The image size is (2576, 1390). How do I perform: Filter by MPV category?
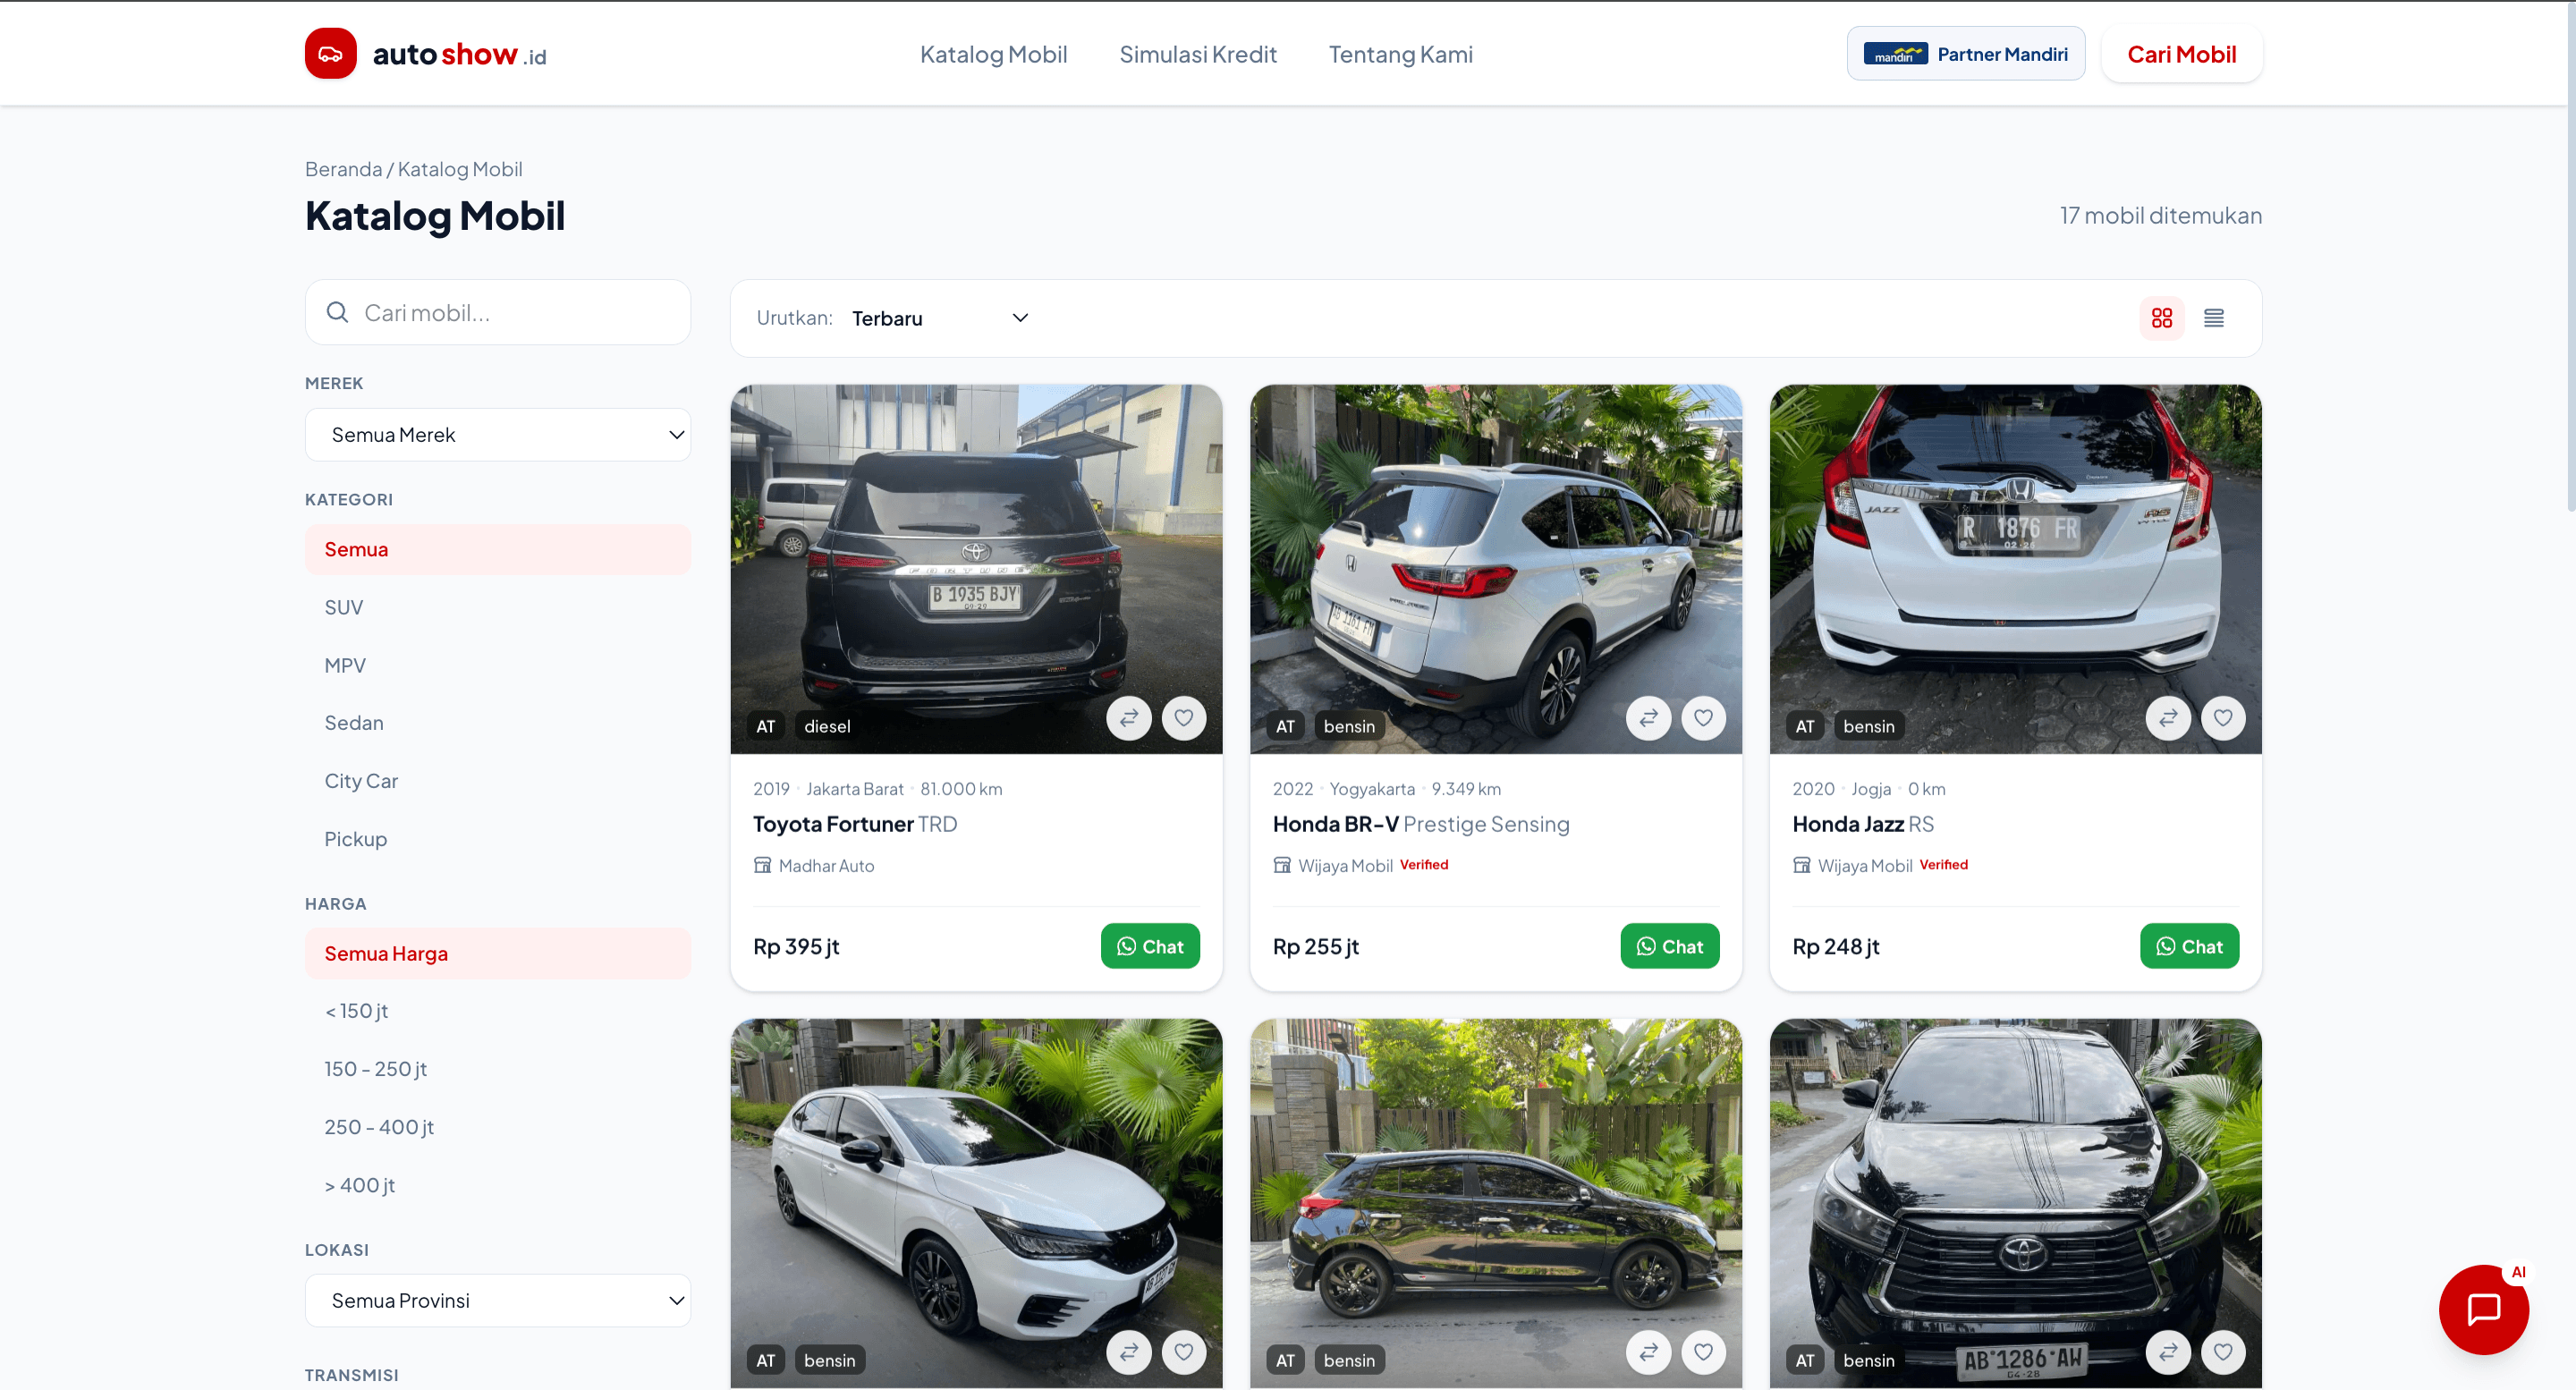coord(498,665)
